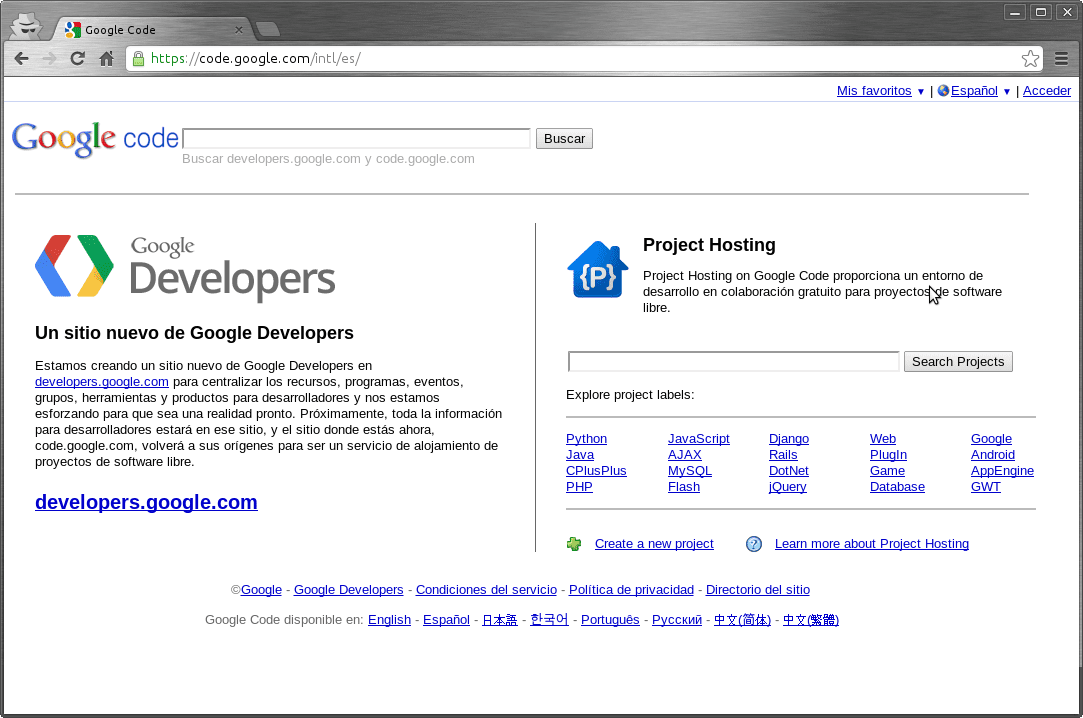The height and width of the screenshot is (718, 1083).
Task: Open Política de privacidad footer link
Action: pos(631,590)
